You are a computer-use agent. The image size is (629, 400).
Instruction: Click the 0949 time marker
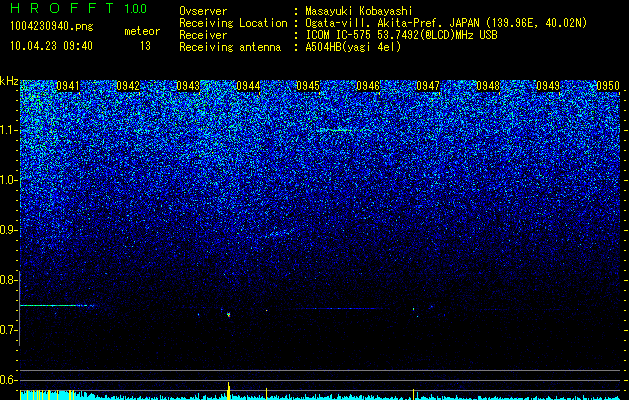548,86
